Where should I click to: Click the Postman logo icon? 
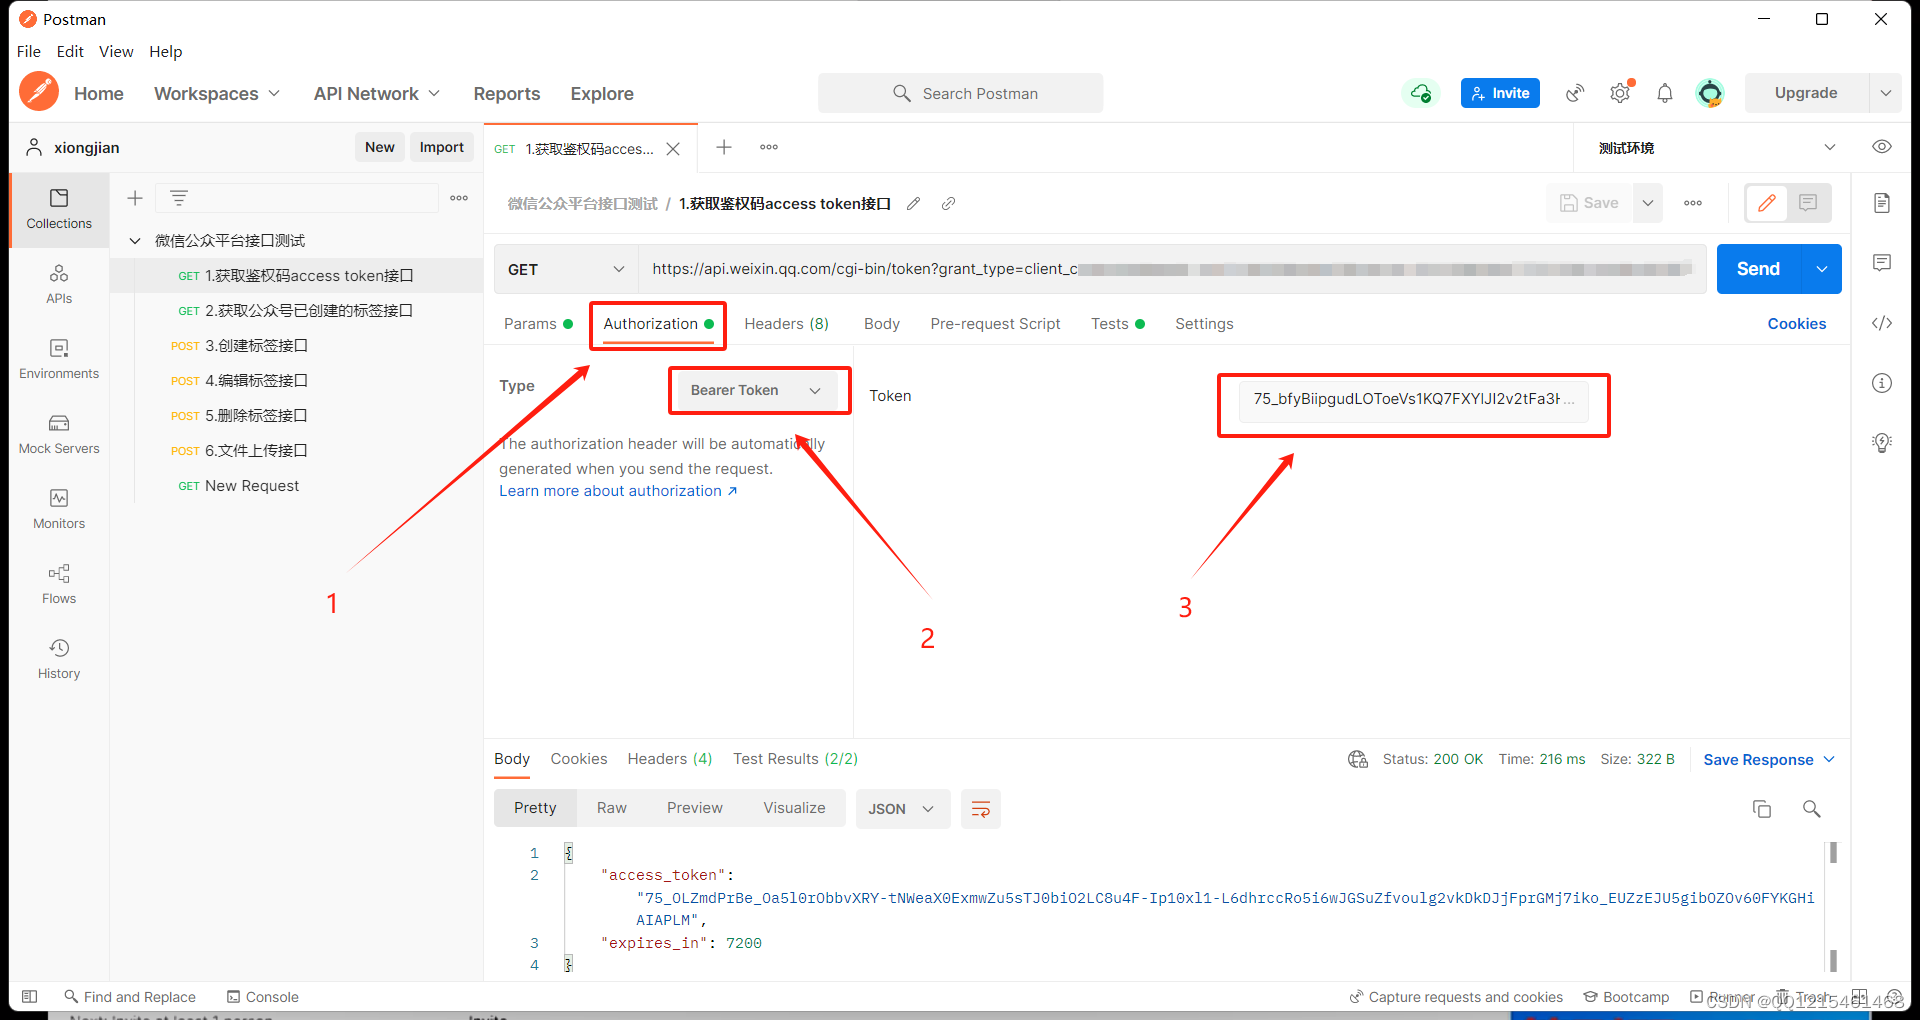39,92
